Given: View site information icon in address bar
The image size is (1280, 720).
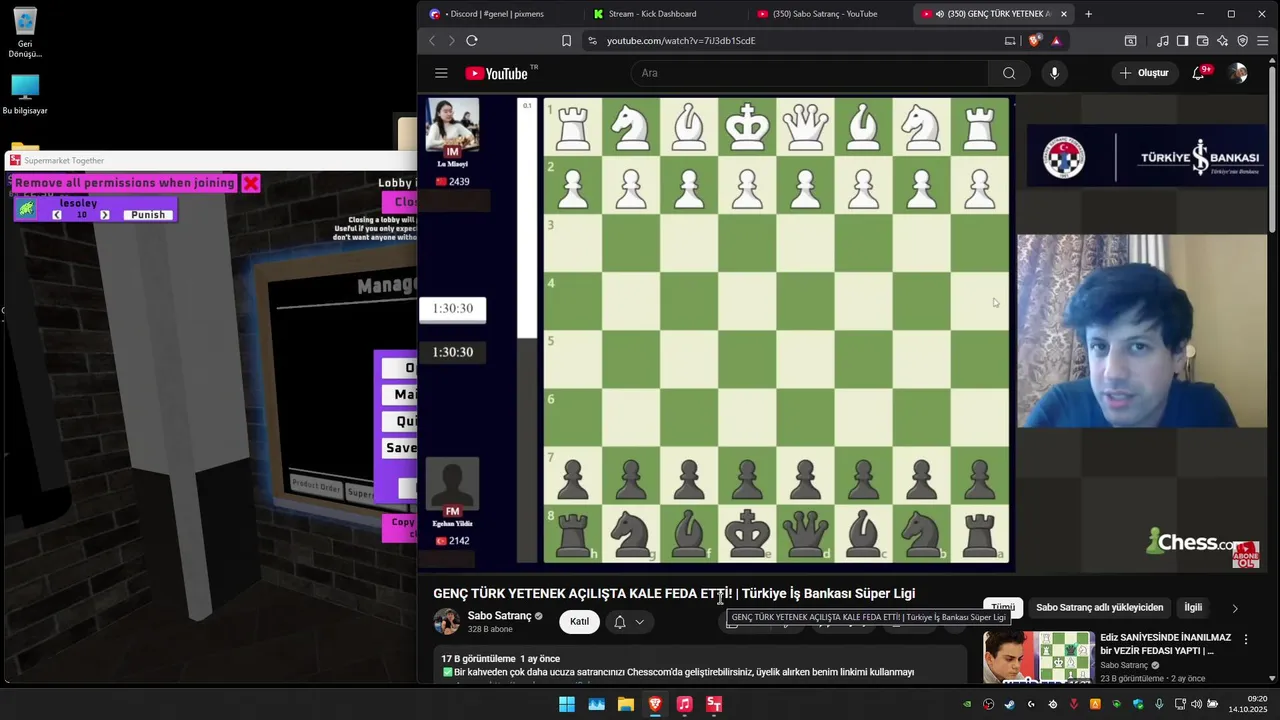Looking at the screenshot, I should click(x=592, y=41).
